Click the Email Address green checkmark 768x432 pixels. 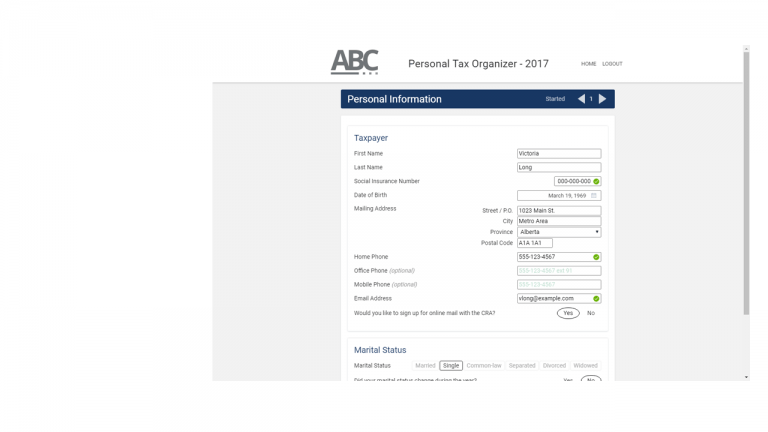(x=596, y=299)
